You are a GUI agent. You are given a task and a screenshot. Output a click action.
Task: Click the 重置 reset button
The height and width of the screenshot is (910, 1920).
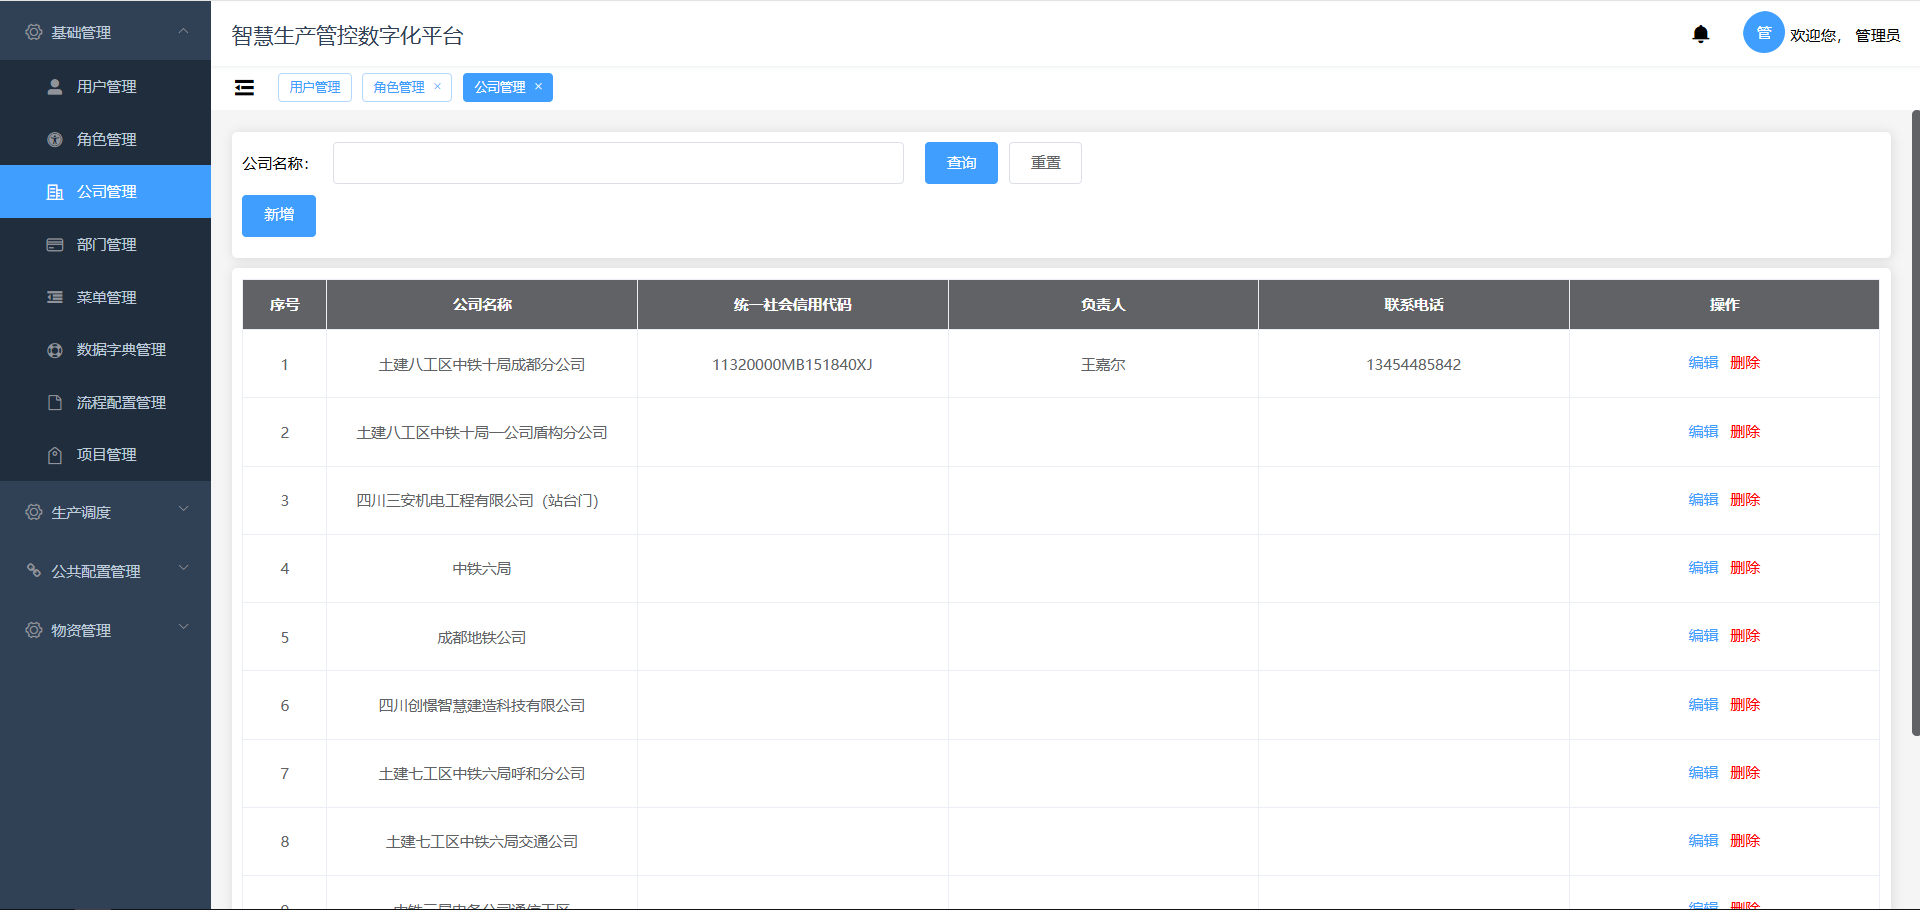[x=1045, y=163]
